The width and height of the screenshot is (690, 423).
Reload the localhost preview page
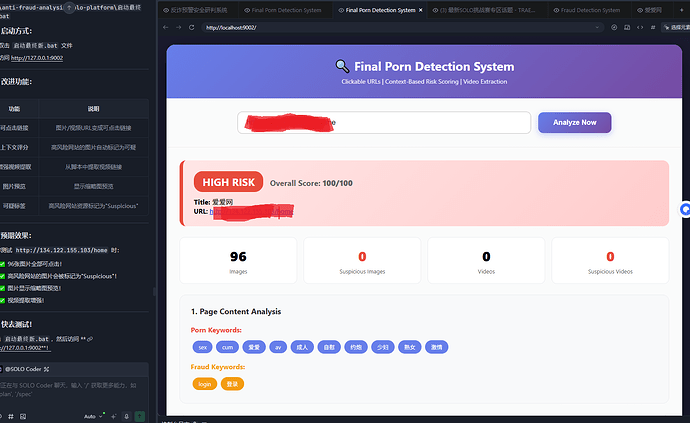(191, 27)
